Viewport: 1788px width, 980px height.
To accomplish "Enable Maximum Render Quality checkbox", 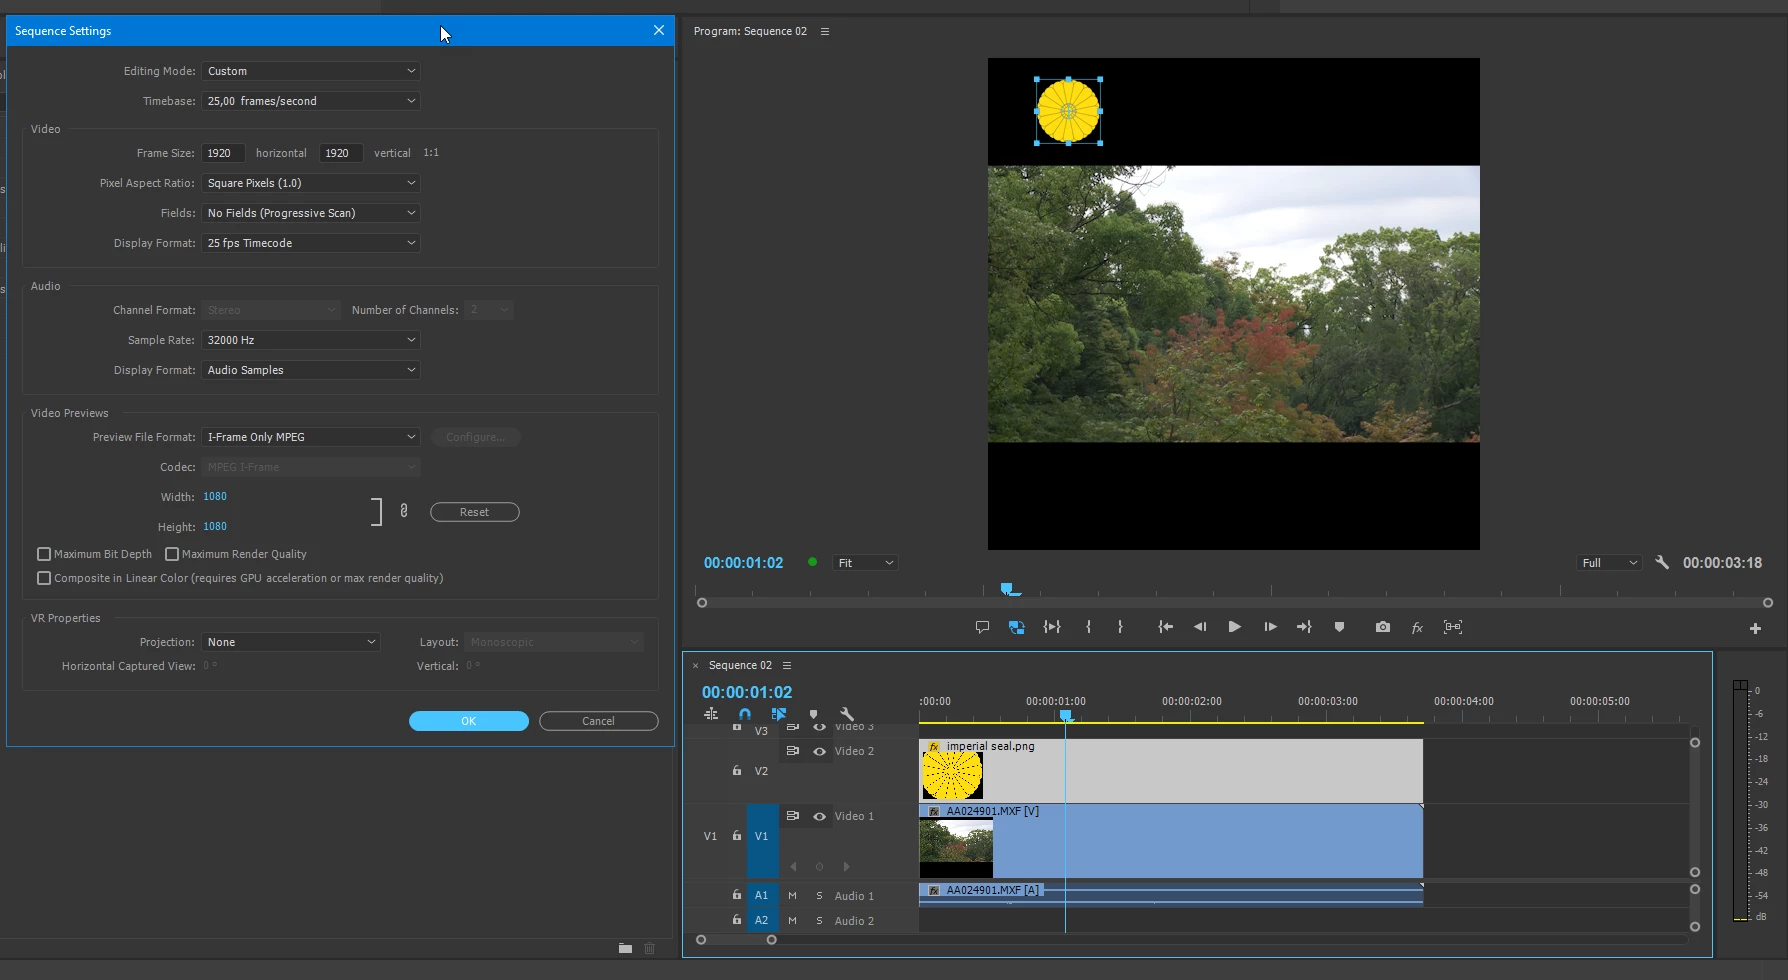I will pos(172,554).
